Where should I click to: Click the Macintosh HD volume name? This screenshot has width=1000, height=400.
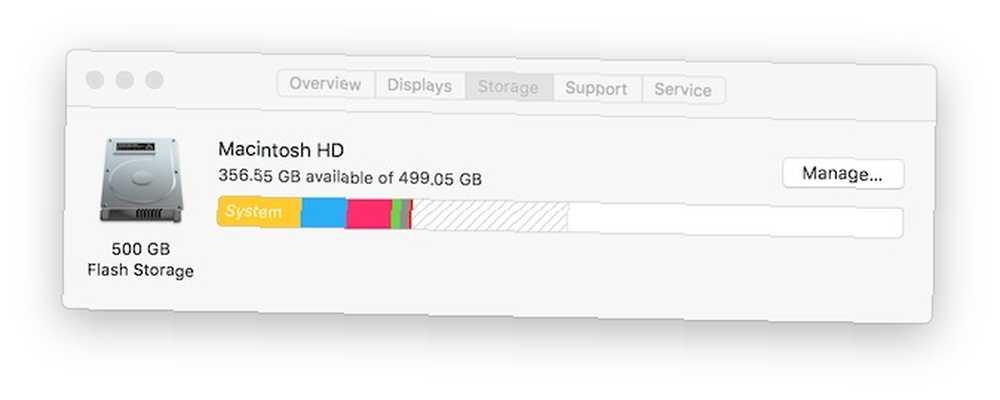(281, 150)
